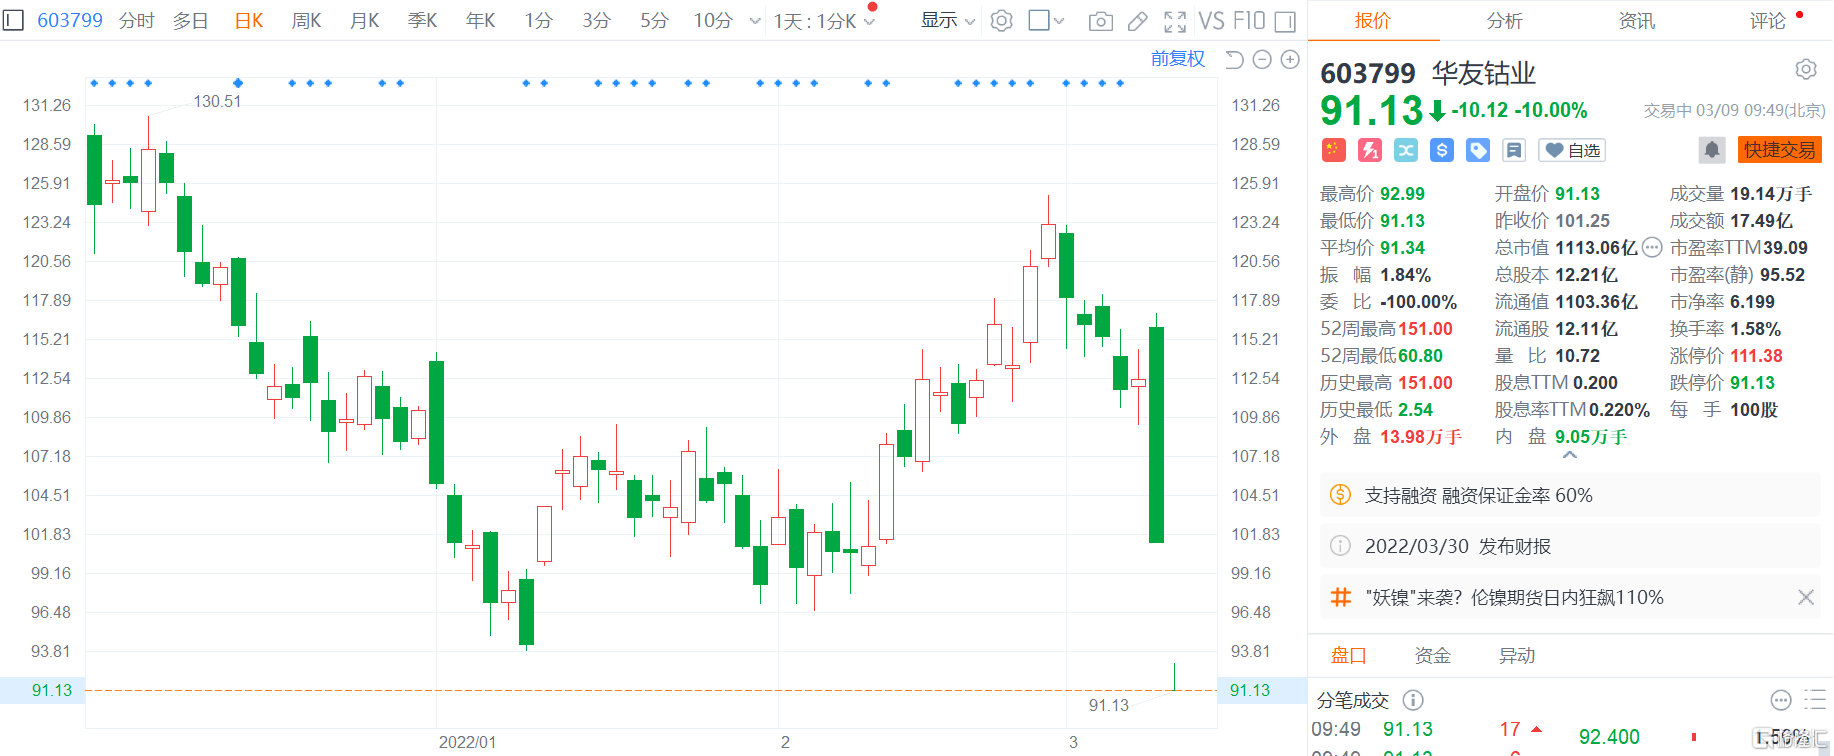Screen dimensions: 1834x756
Task: Open VS compare stocks tool
Action: point(1211,21)
